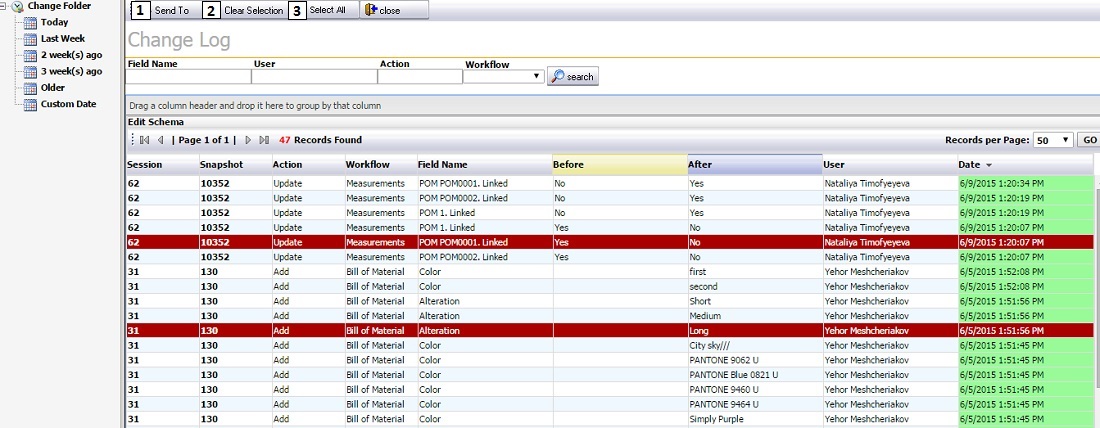Go to the first page icon
Screen dimensions: 1100x428
tap(145, 140)
